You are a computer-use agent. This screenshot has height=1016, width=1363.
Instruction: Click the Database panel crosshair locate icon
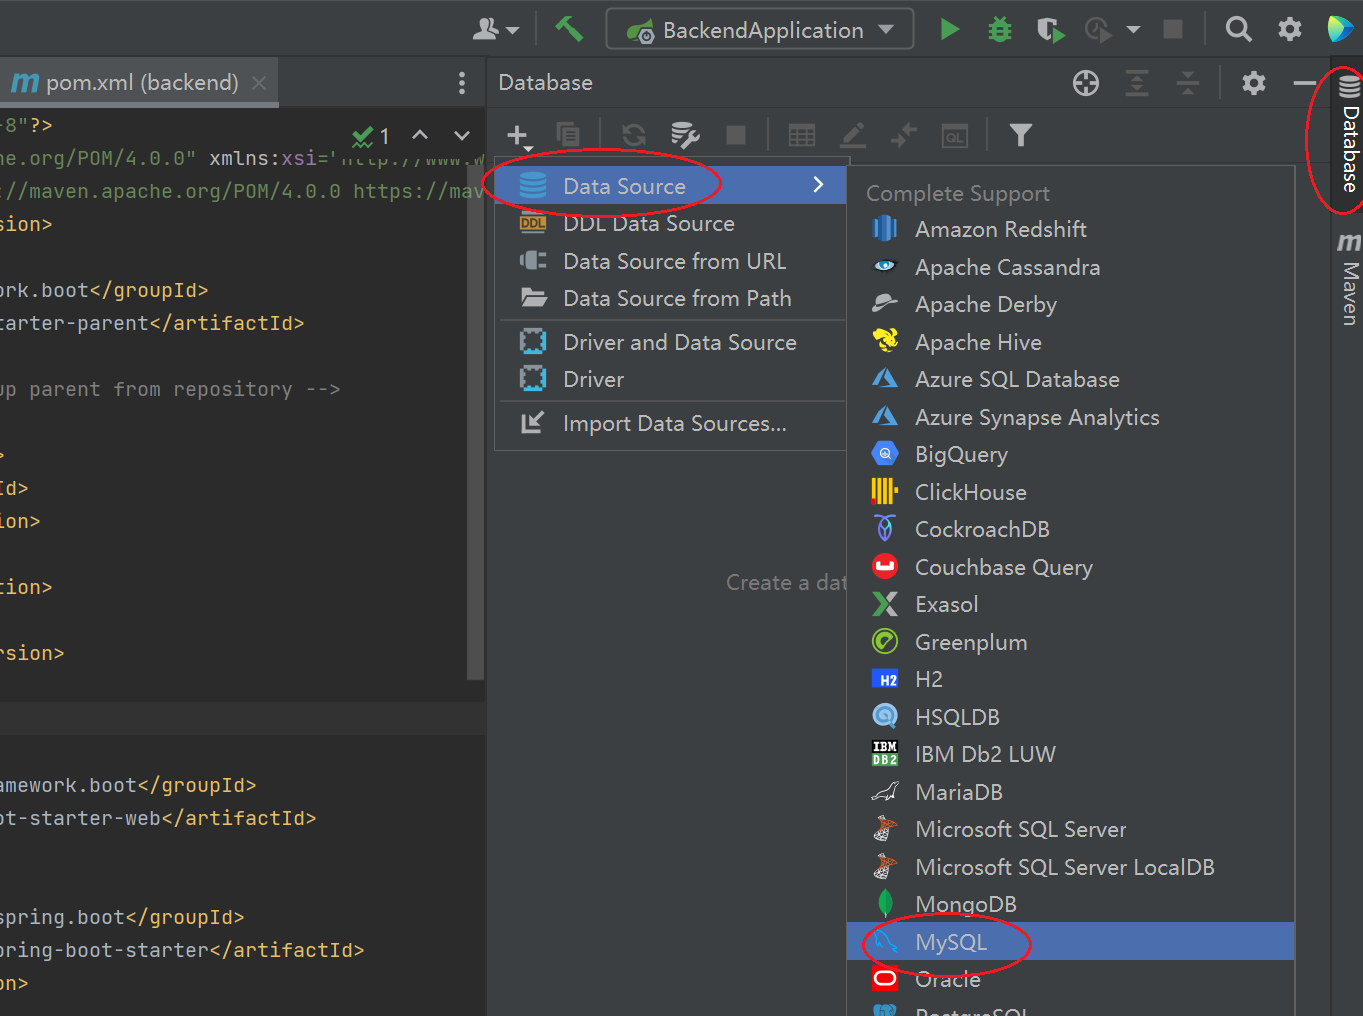[x=1086, y=83]
